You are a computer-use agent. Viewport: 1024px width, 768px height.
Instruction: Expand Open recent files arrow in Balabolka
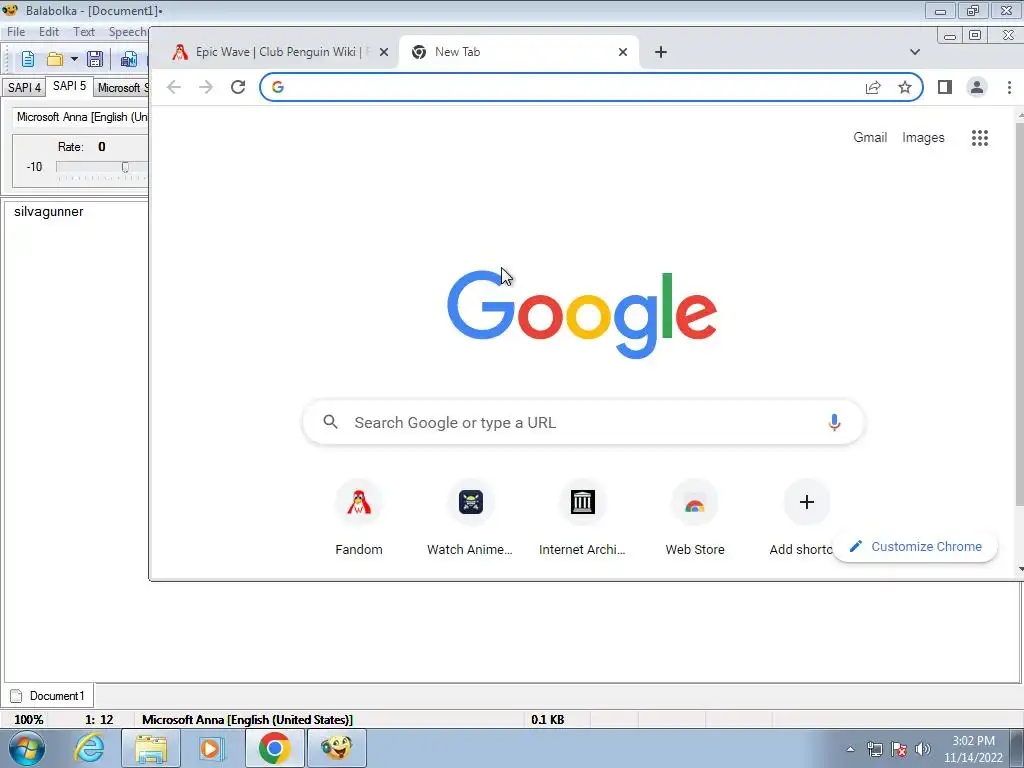coord(74,59)
